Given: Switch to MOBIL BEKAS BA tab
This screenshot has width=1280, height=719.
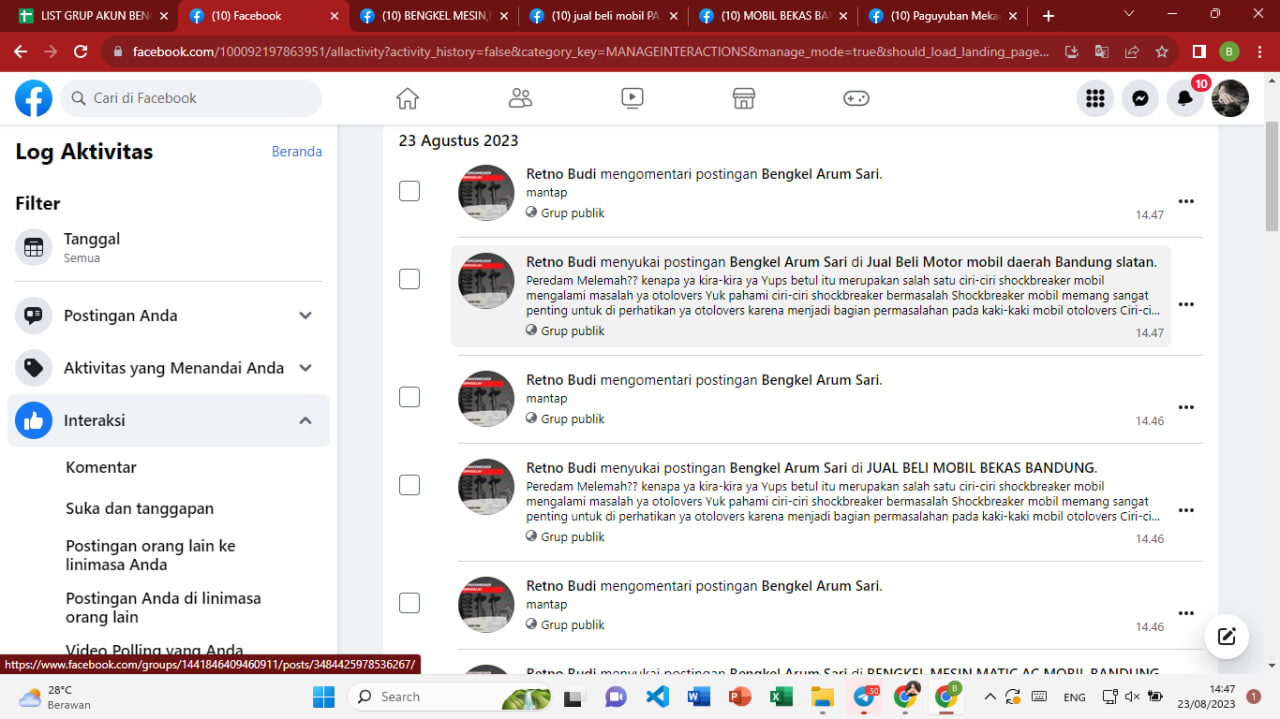Looking at the screenshot, I should [774, 16].
